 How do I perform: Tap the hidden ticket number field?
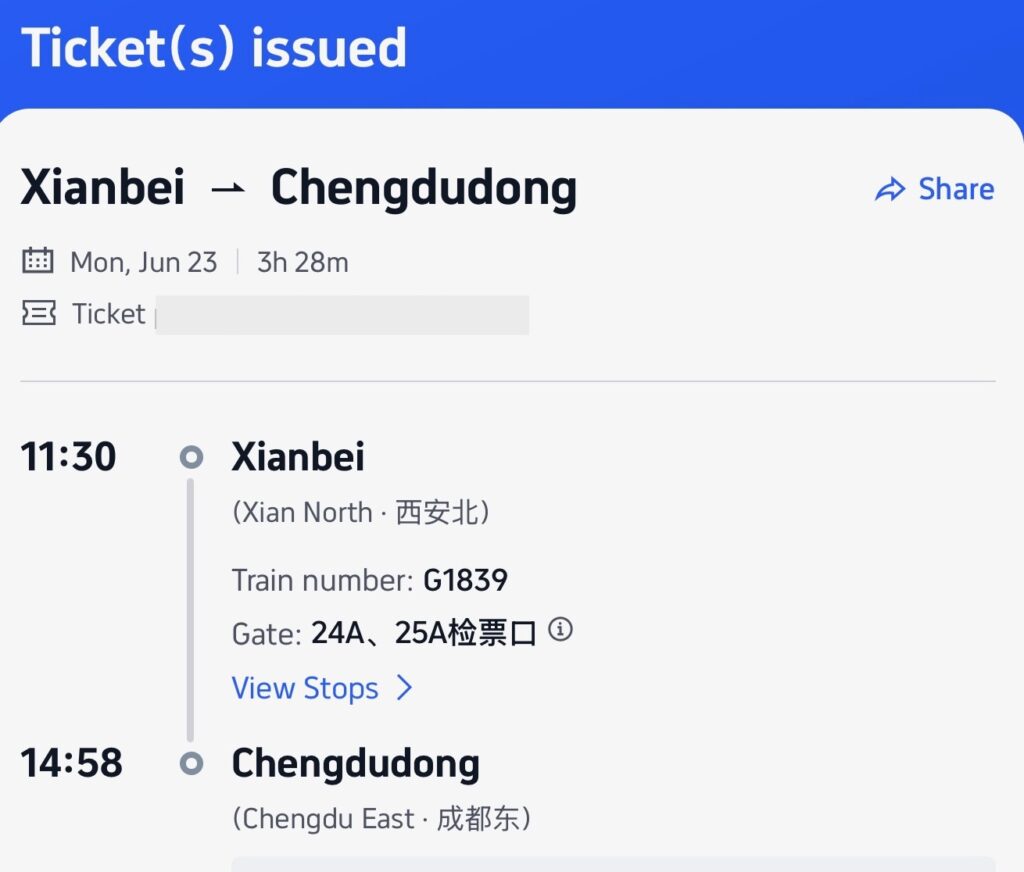tap(342, 314)
